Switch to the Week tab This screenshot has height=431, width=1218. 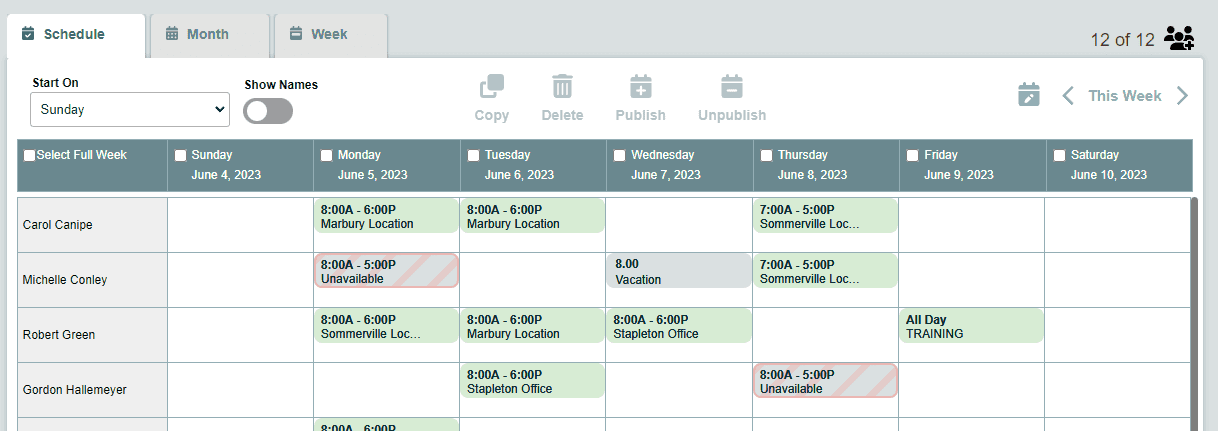331,35
